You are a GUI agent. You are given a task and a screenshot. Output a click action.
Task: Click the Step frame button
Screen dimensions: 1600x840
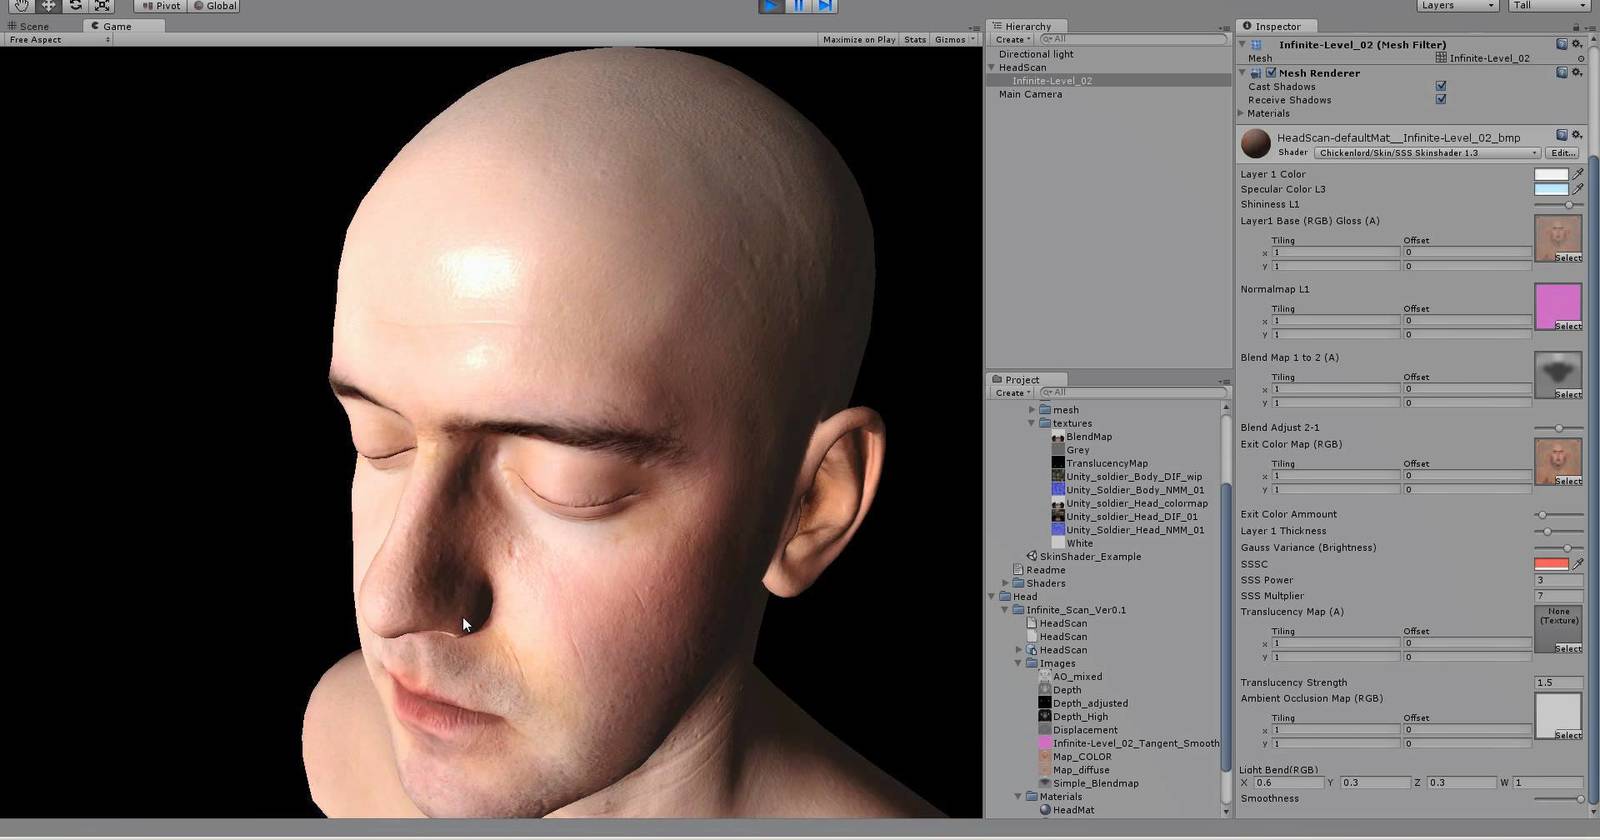pos(825,6)
